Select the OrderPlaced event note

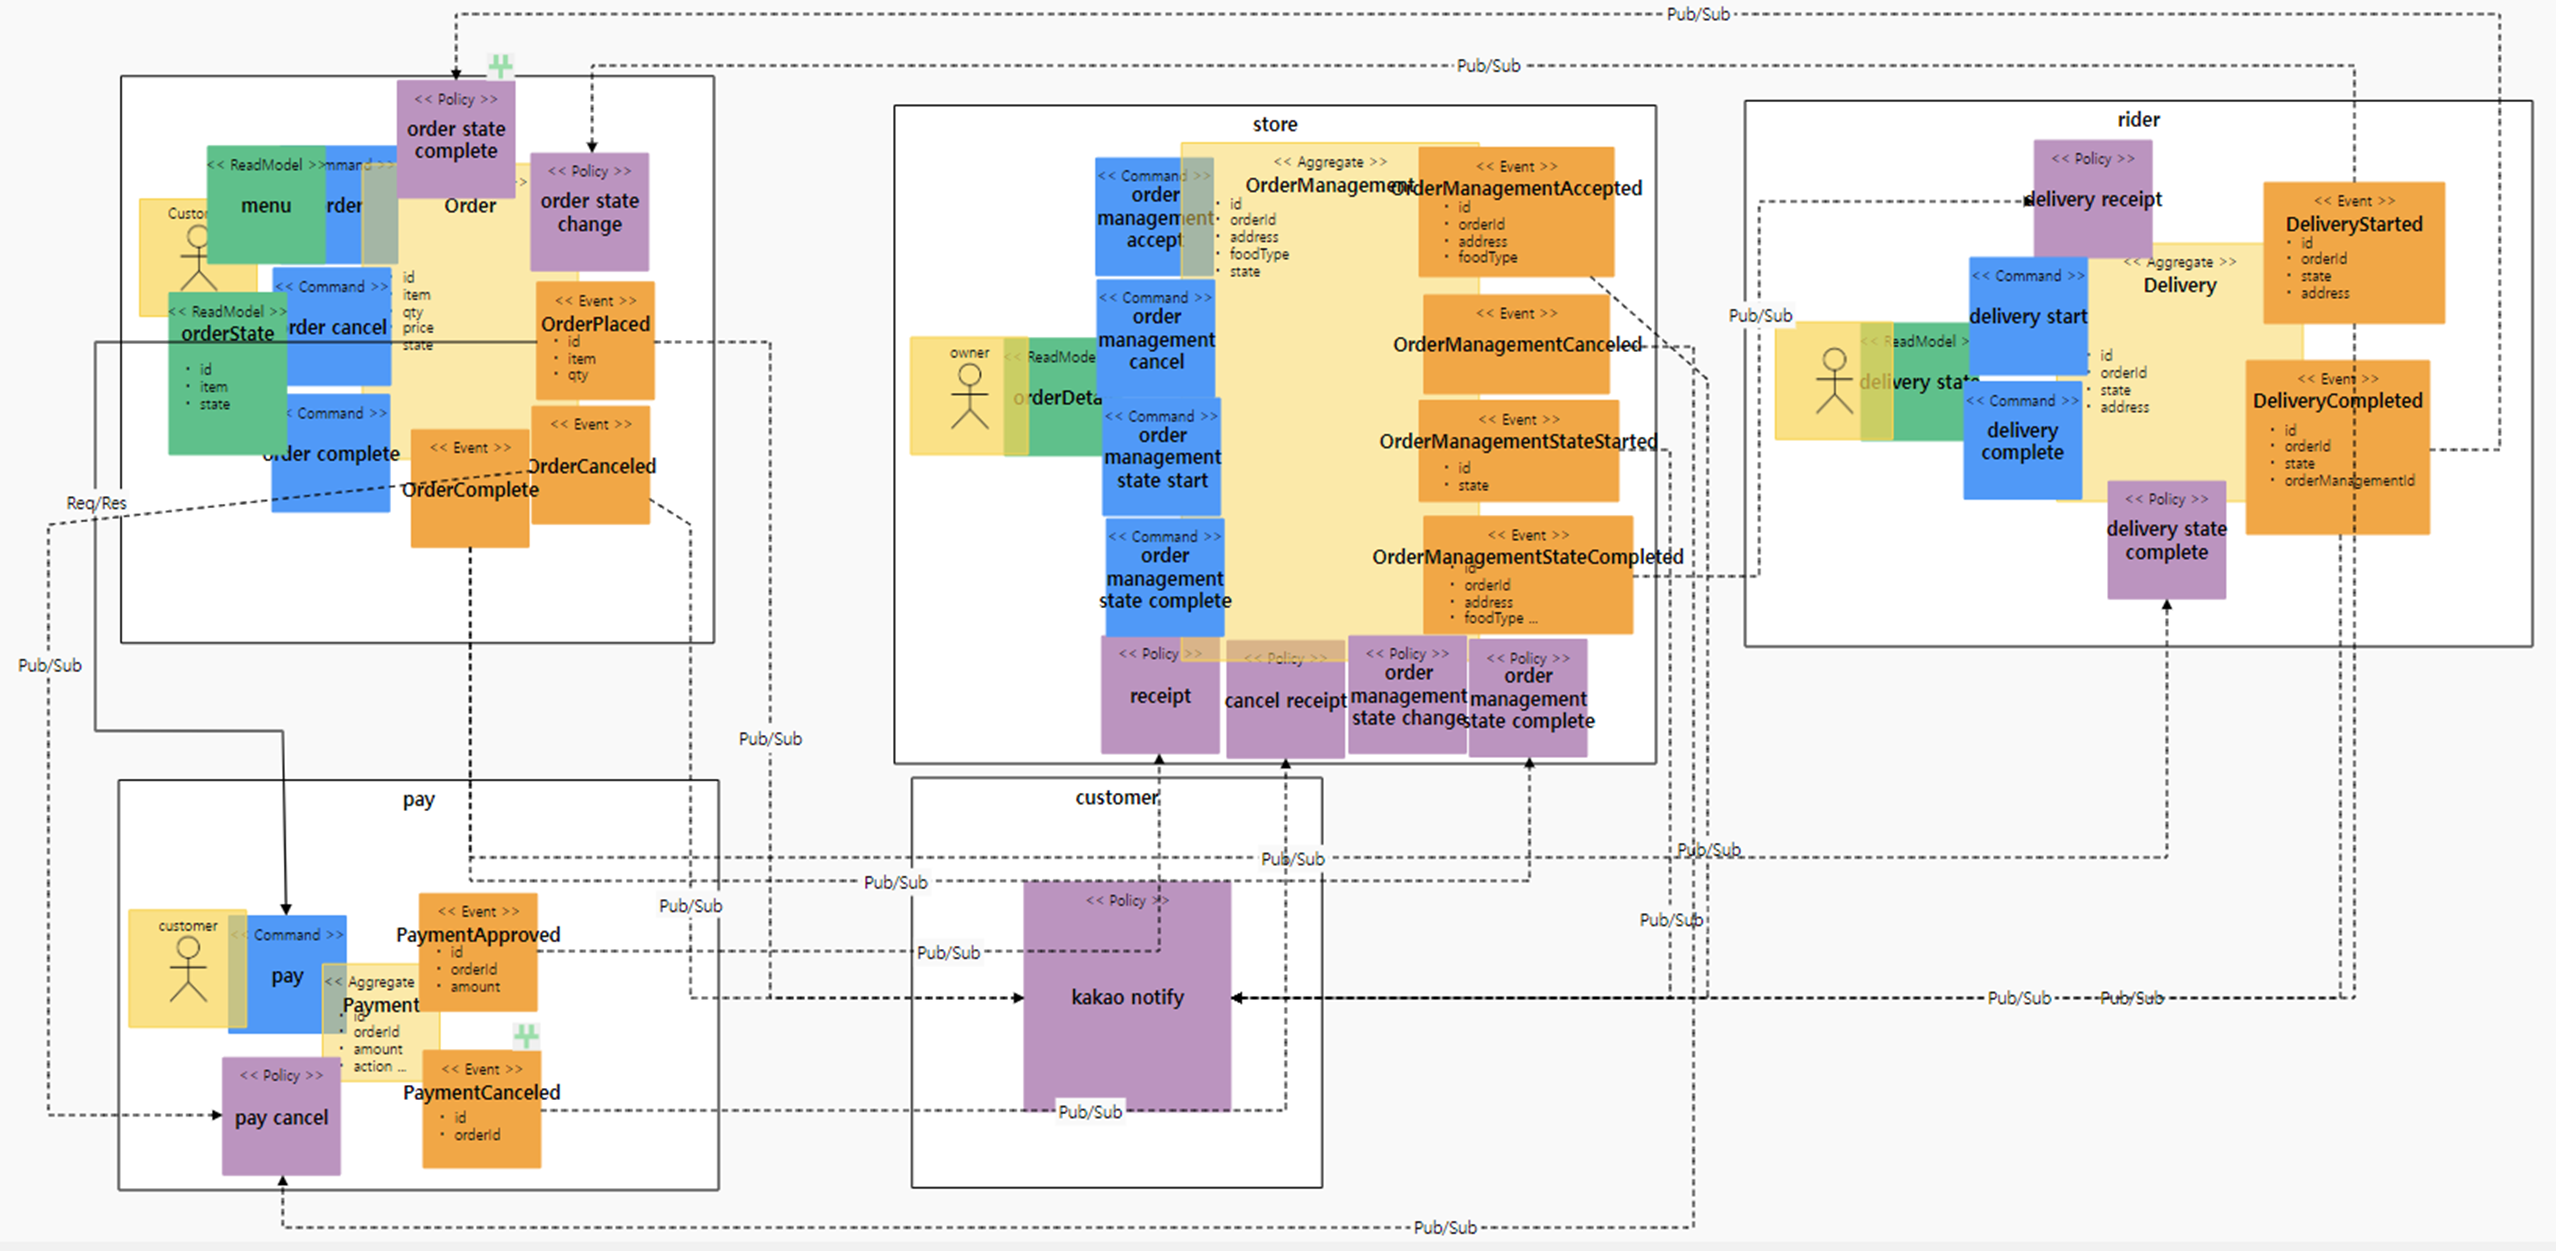point(595,341)
